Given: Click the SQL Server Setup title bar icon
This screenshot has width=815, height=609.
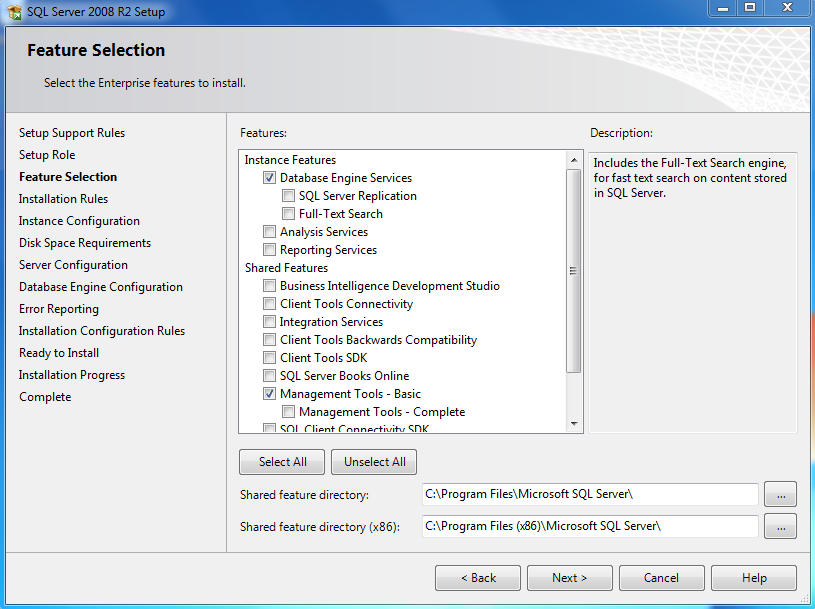Looking at the screenshot, I should pyautogui.click(x=14, y=11).
